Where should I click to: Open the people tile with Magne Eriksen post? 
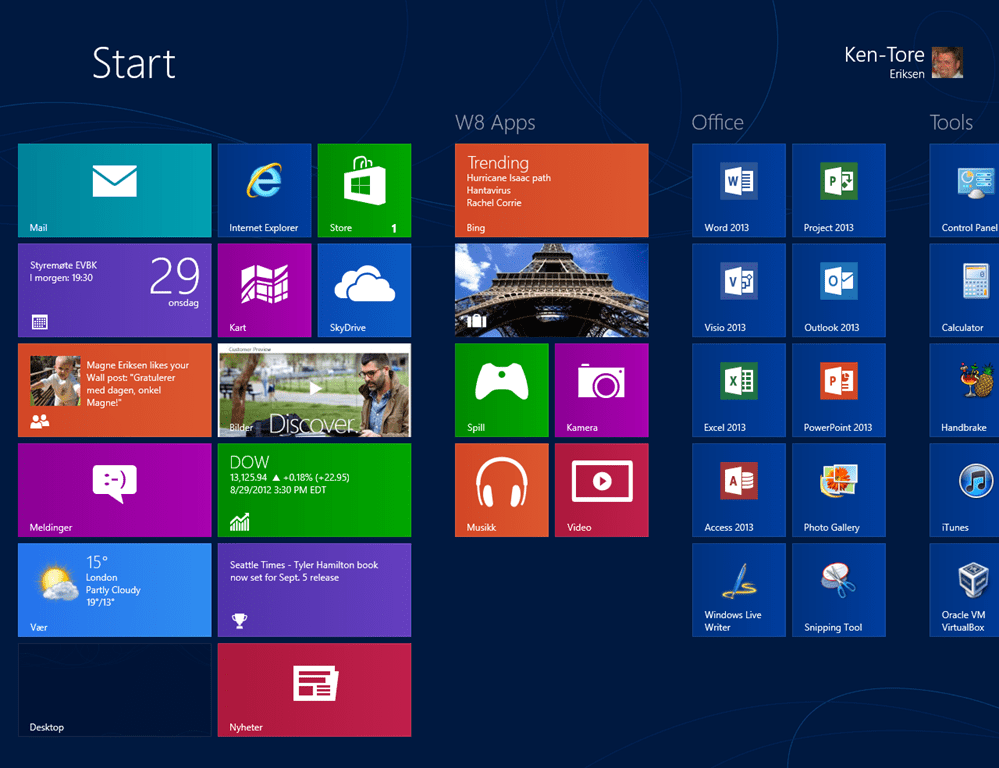pyautogui.click(x=115, y=390)
